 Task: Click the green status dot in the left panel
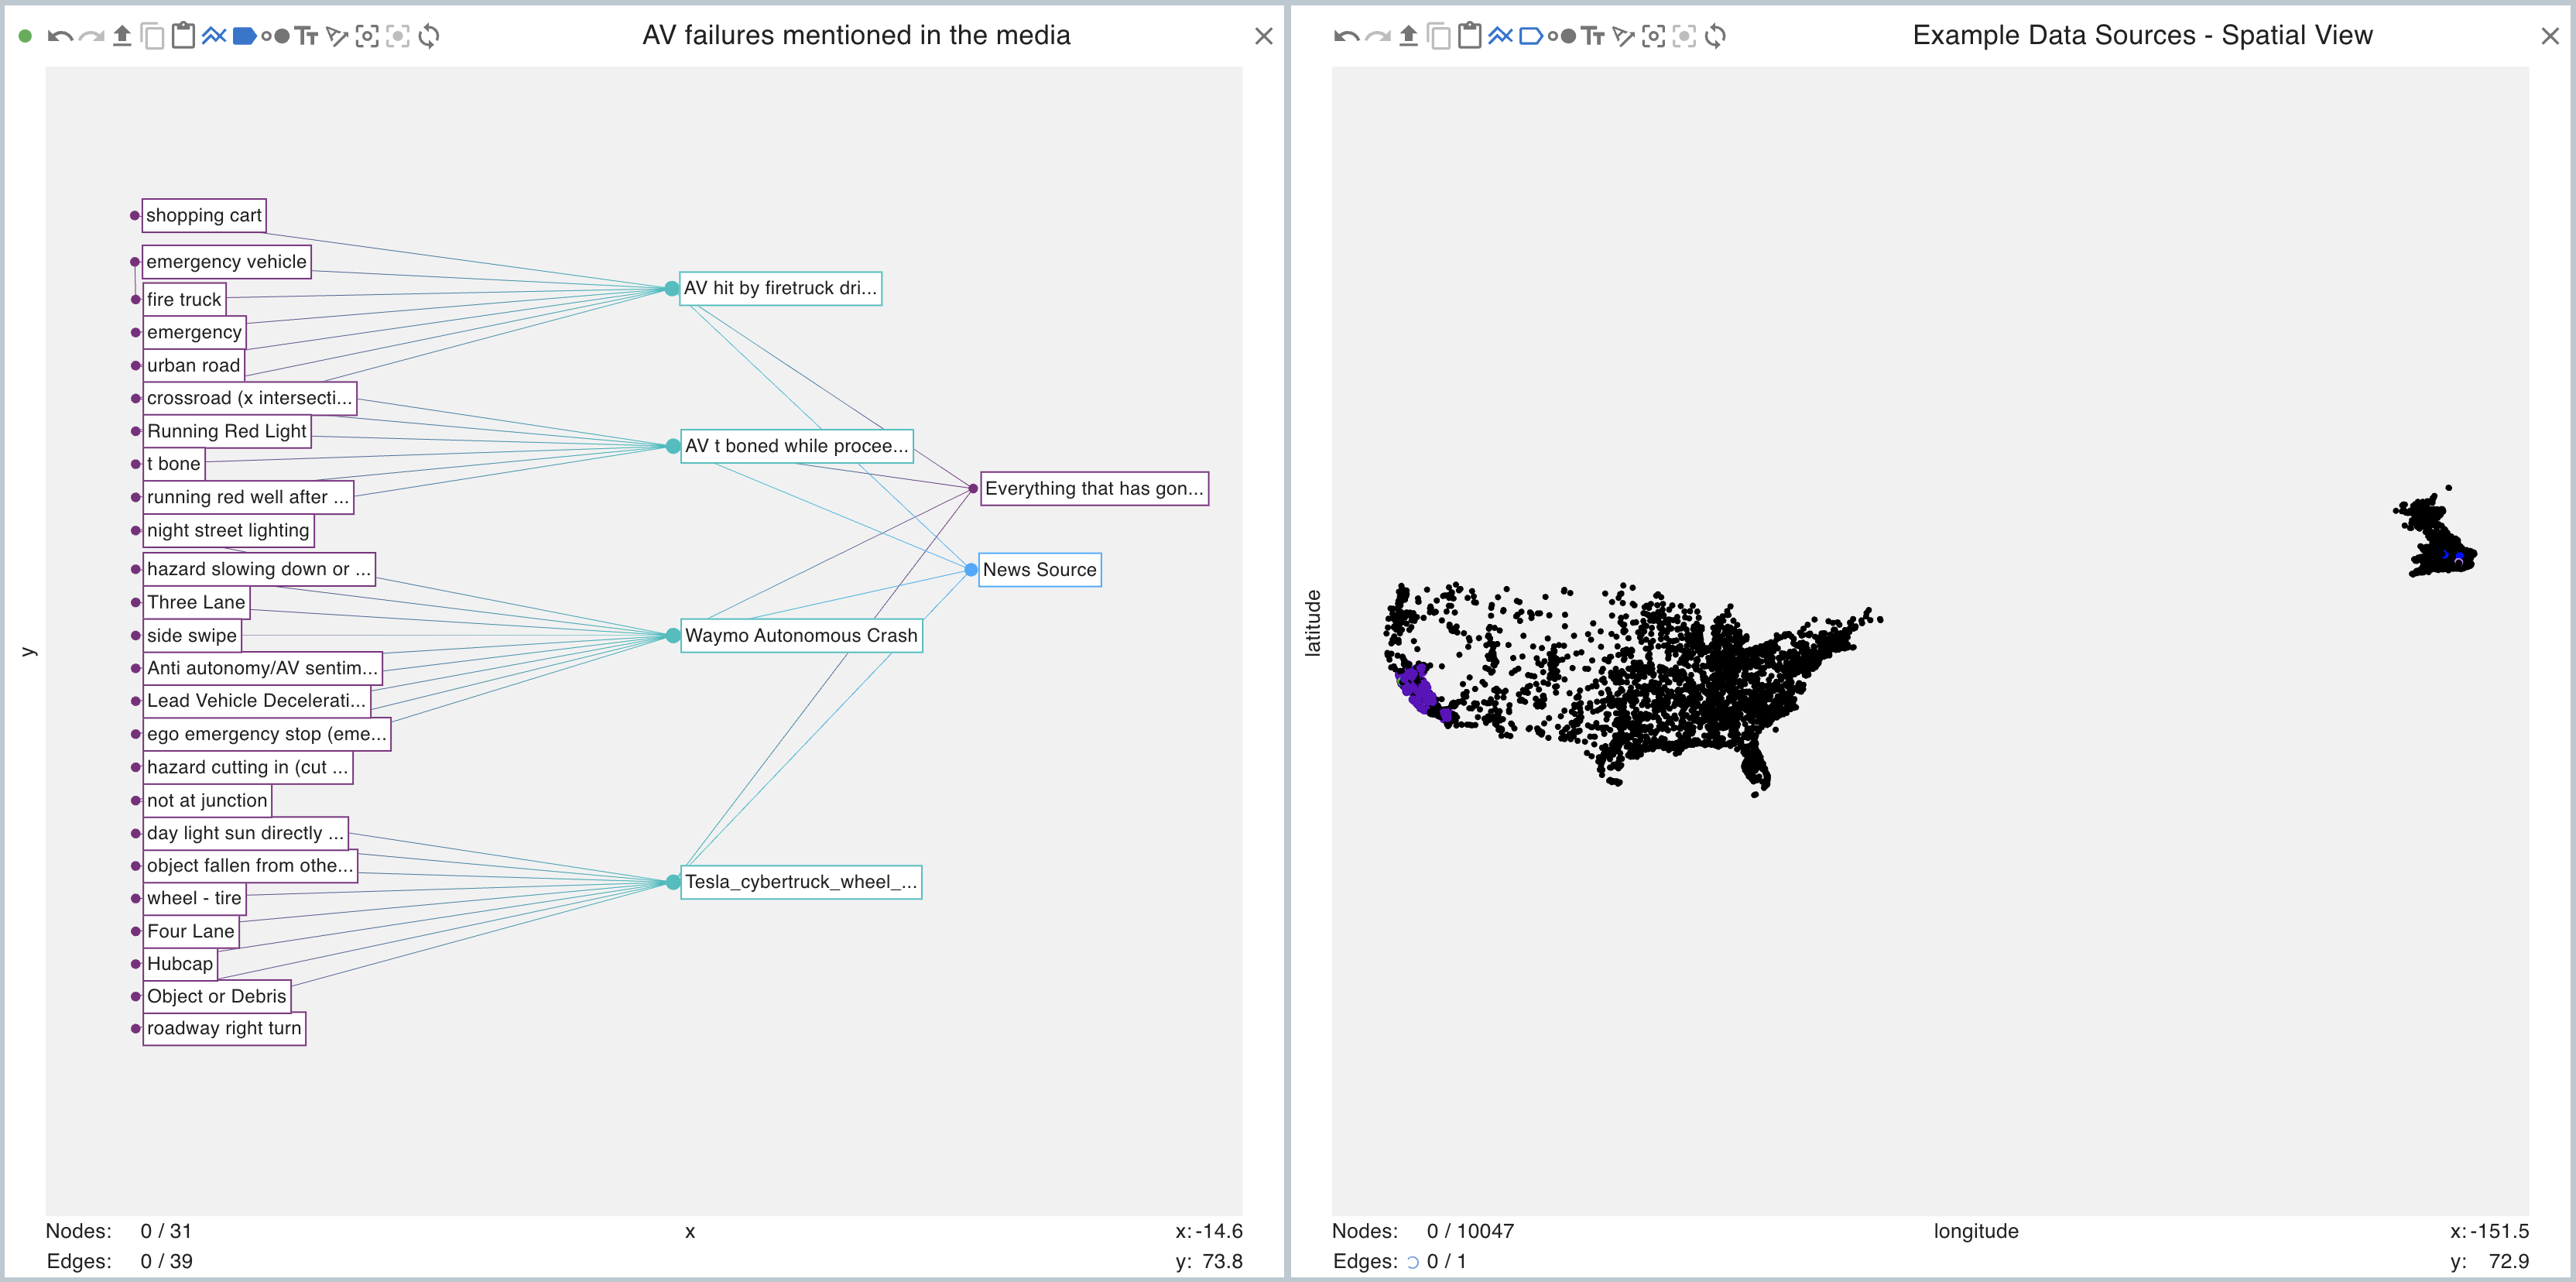(26, 37)
